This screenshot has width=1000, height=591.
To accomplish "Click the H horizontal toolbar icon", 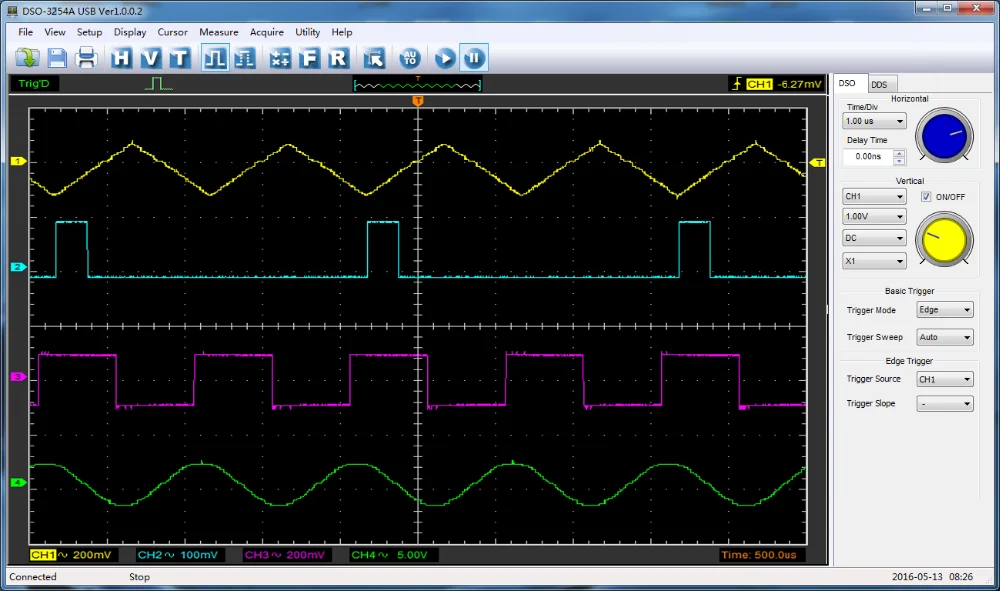I will pyautogui.click(x=121, y=58).
